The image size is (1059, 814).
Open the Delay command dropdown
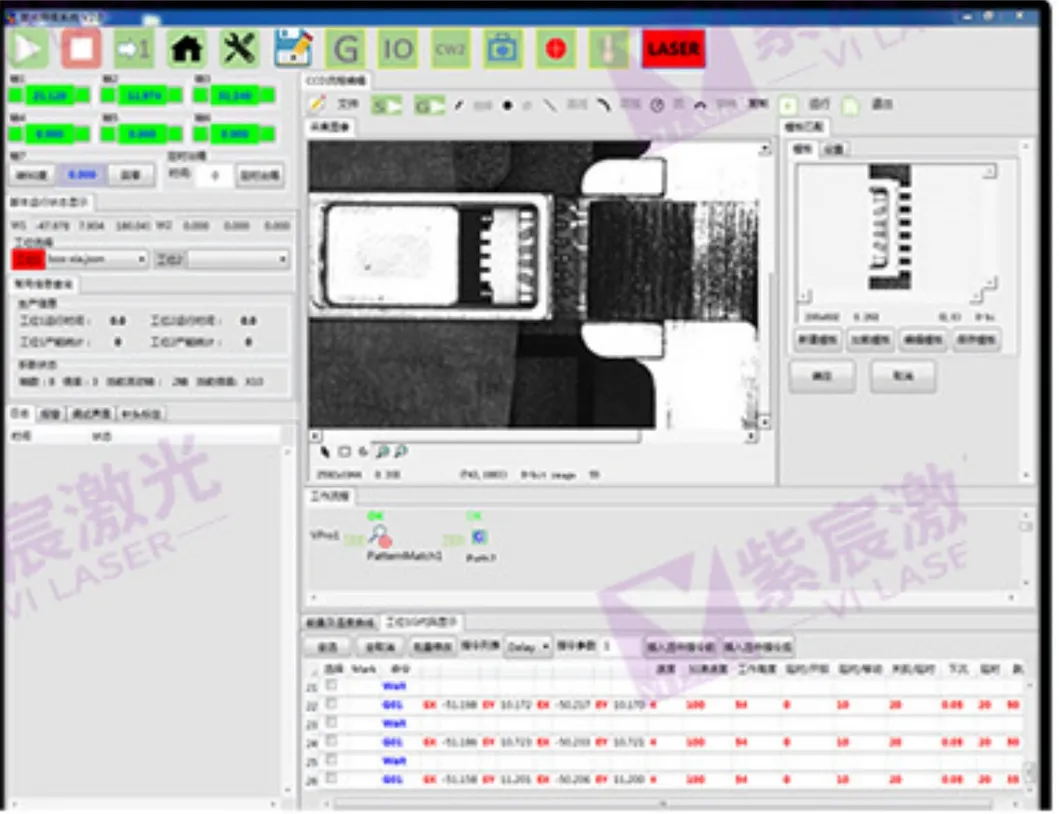pos(528,647)
